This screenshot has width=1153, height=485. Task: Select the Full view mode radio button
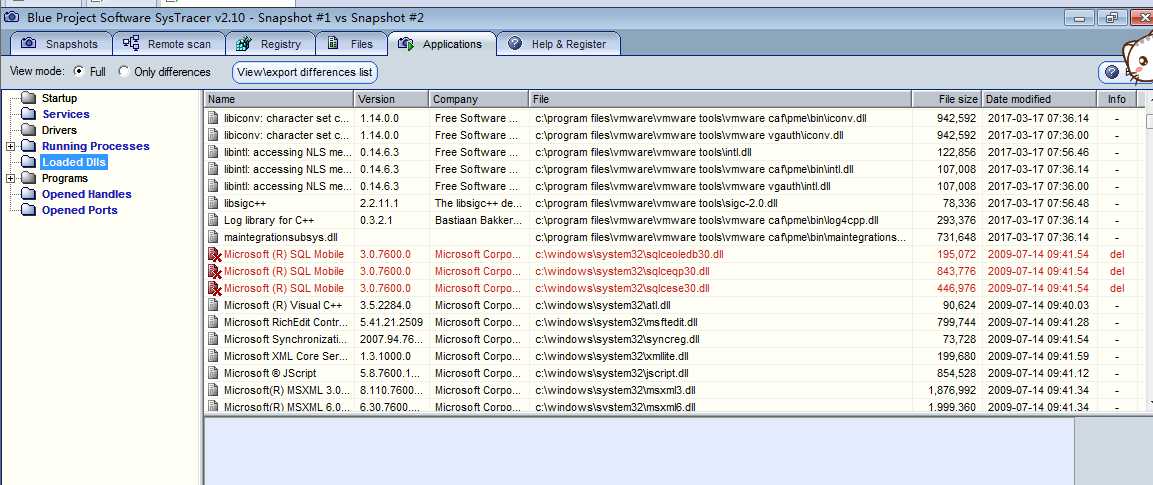tap(79, 72)
